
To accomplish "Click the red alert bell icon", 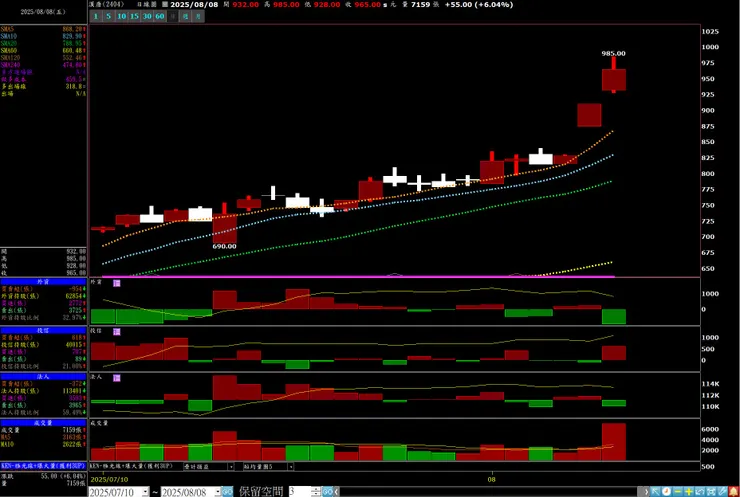I will 734,492.
